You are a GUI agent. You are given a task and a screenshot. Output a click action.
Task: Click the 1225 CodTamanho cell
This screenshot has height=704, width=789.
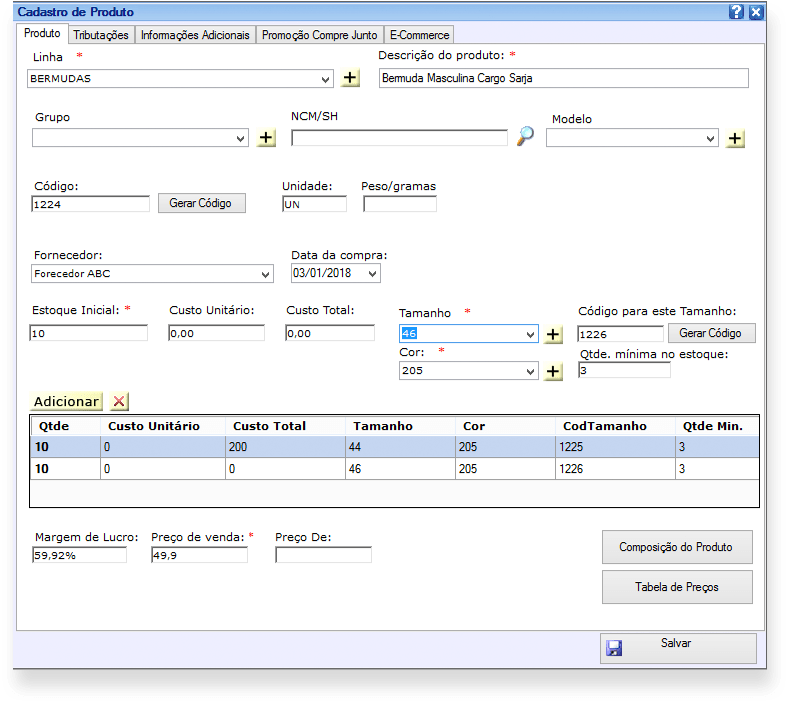pyautogui.click(x=615, y=447)
